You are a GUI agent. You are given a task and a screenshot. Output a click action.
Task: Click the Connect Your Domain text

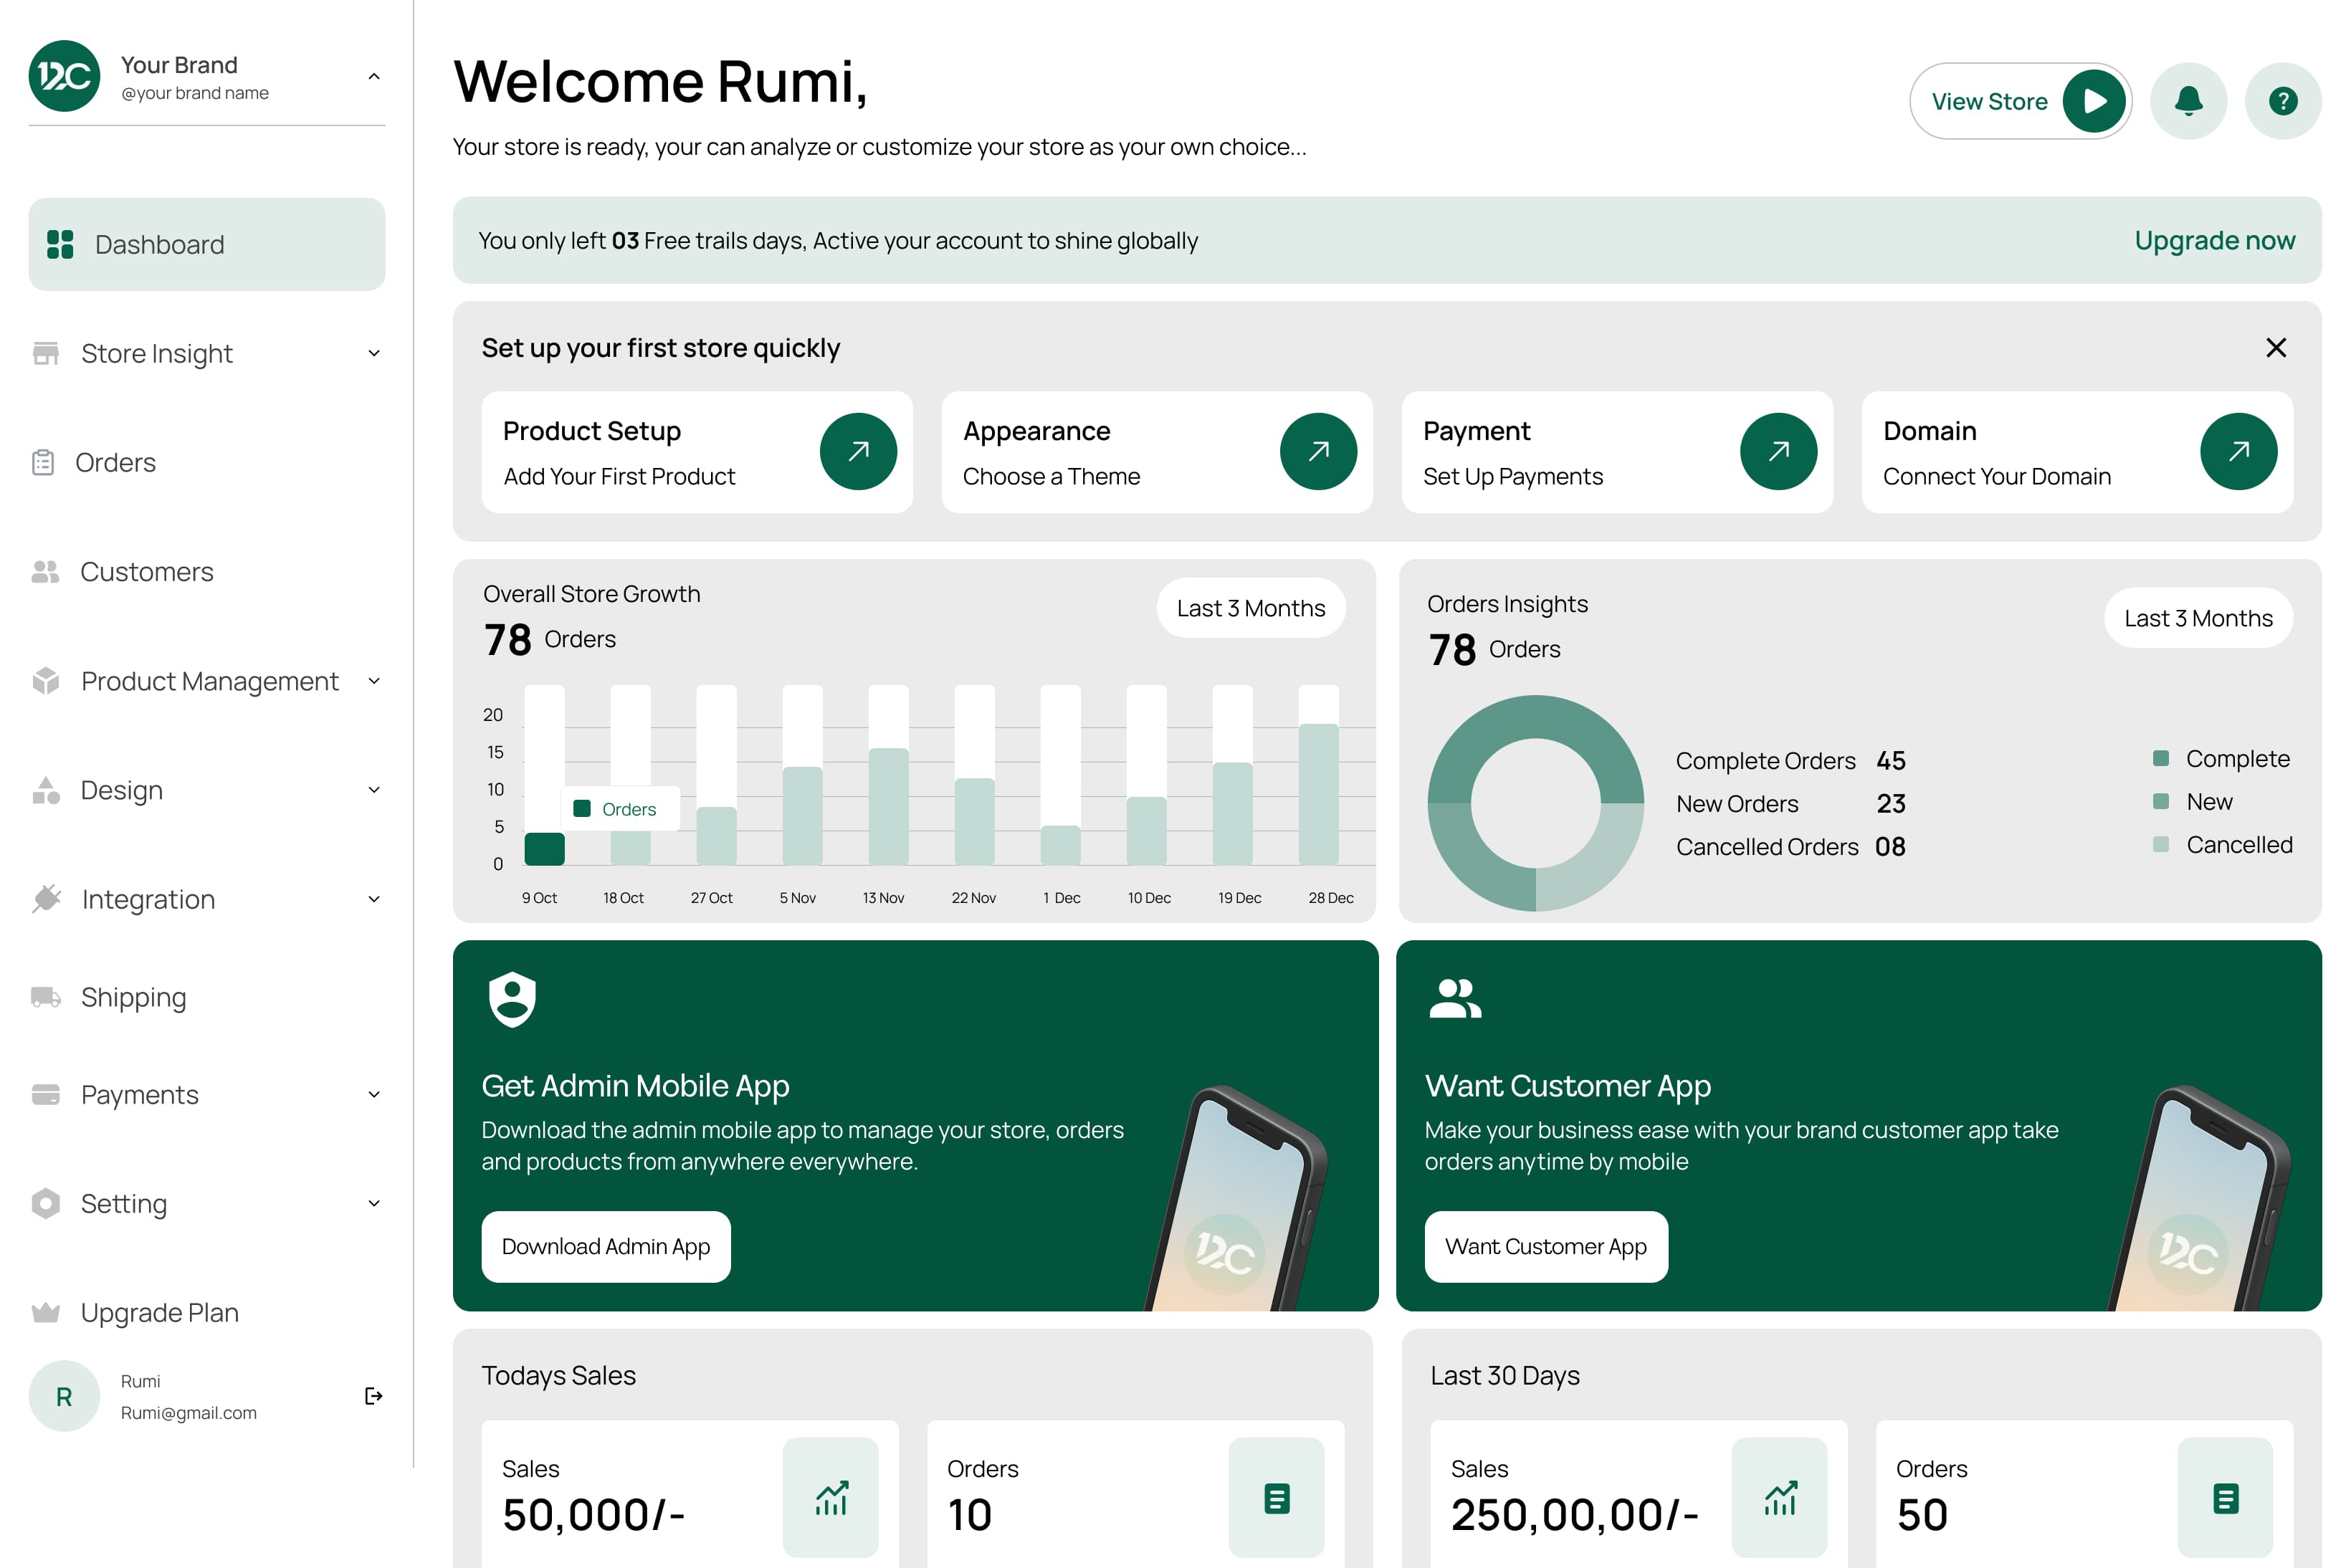pos(1996,476)
